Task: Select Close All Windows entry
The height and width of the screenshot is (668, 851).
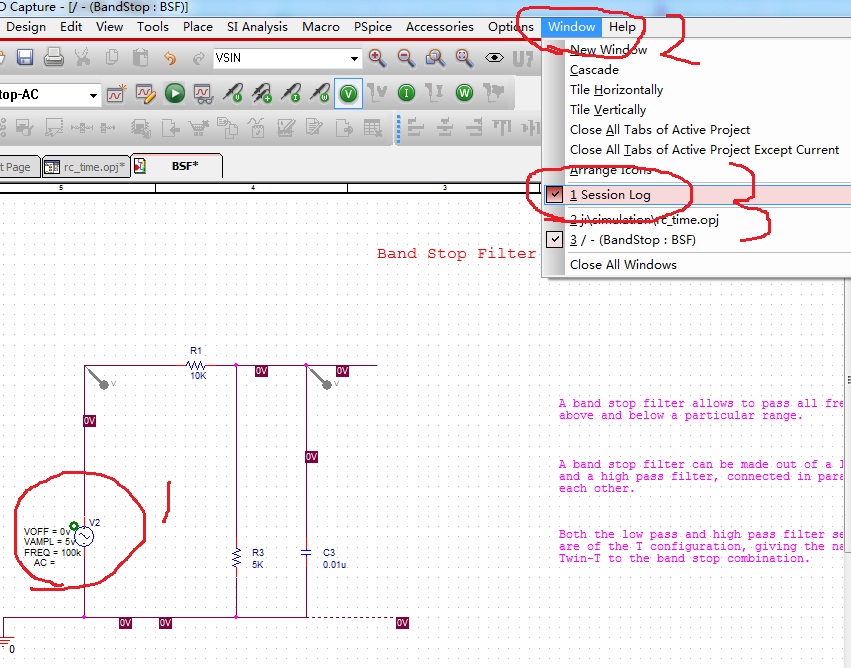Action: (x=623, y=265)
